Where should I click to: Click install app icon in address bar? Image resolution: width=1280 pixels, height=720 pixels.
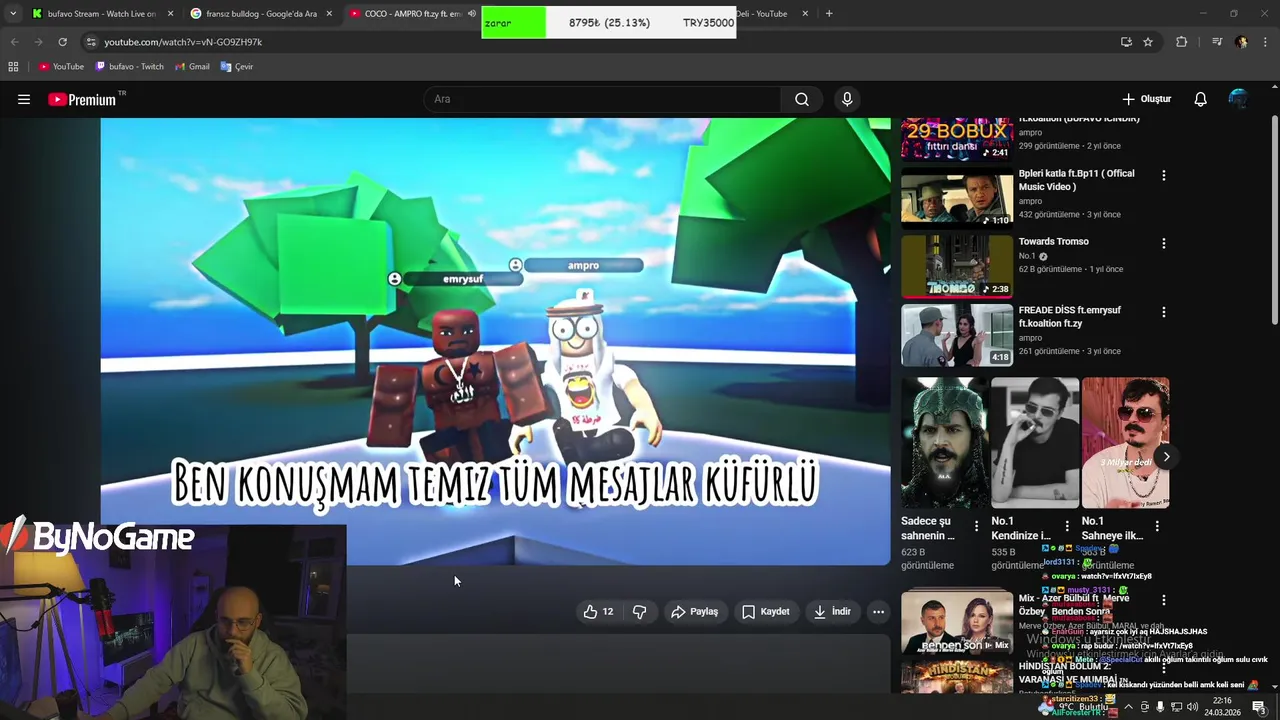(1126, 42)
